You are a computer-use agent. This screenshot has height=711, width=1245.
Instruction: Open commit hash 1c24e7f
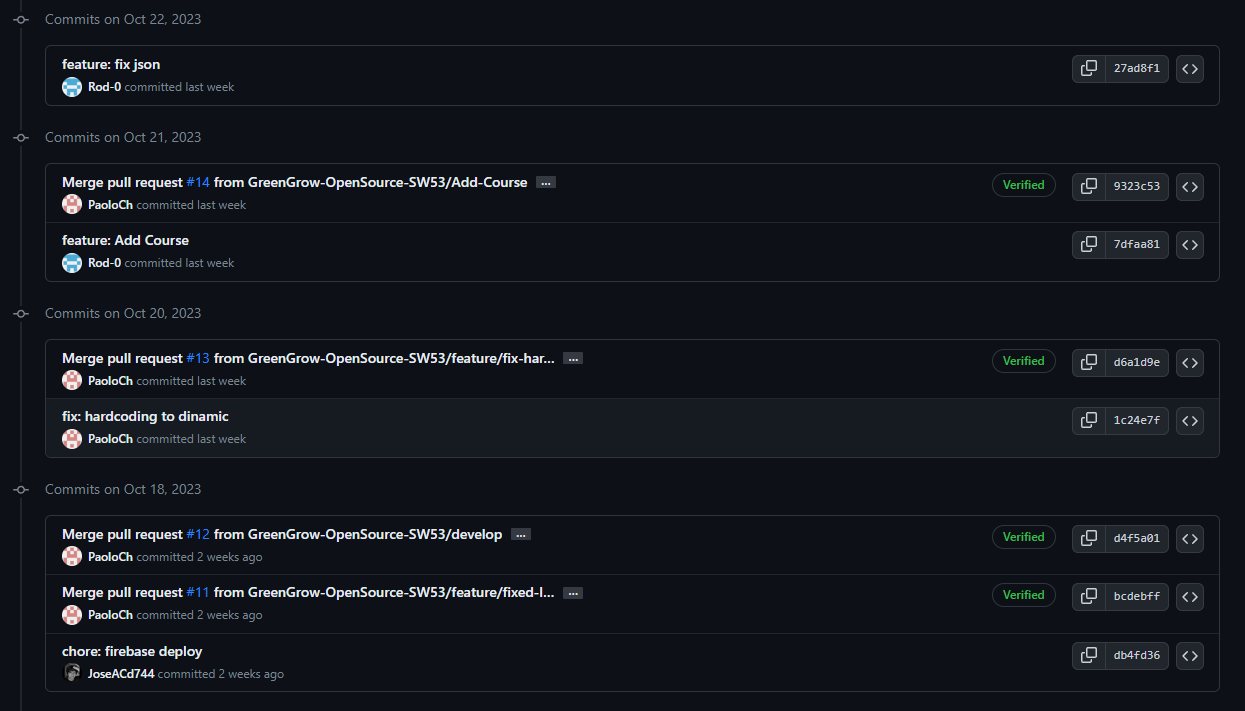(x=1137, y=421)
